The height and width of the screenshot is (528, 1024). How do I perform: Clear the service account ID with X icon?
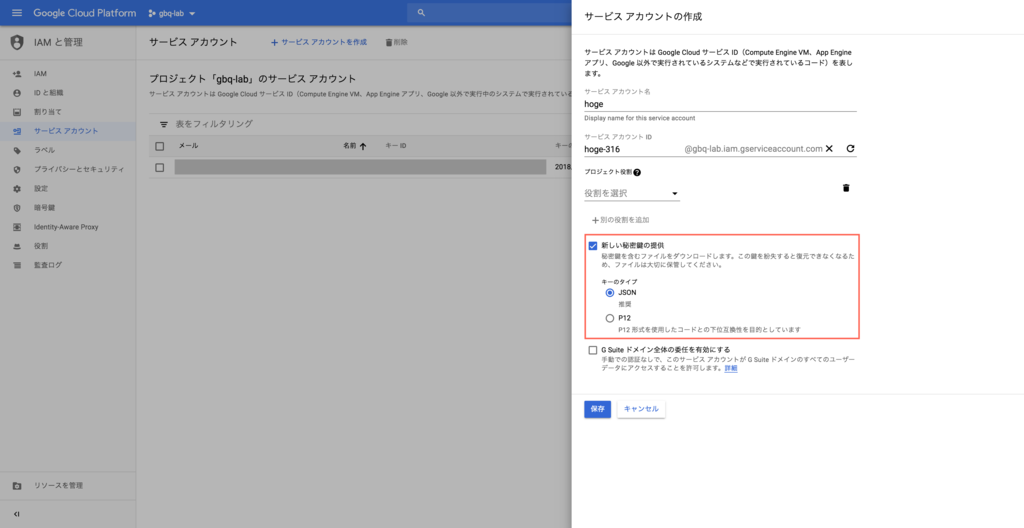point(829,149)
